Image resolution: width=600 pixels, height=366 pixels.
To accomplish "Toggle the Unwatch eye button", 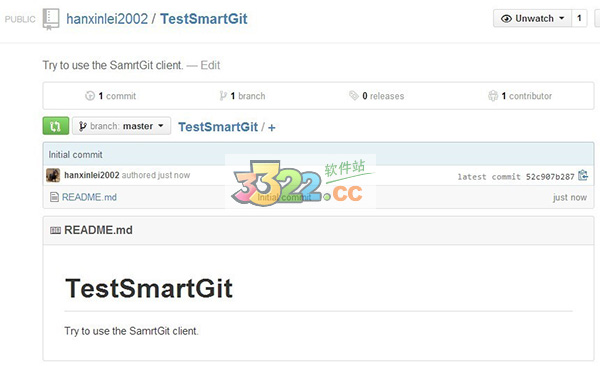I will (533, 18).
